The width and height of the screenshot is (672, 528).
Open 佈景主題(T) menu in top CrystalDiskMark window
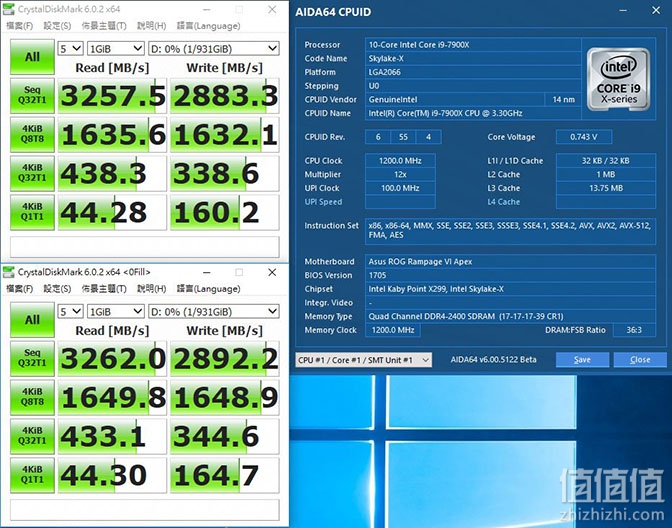(104, 26)
